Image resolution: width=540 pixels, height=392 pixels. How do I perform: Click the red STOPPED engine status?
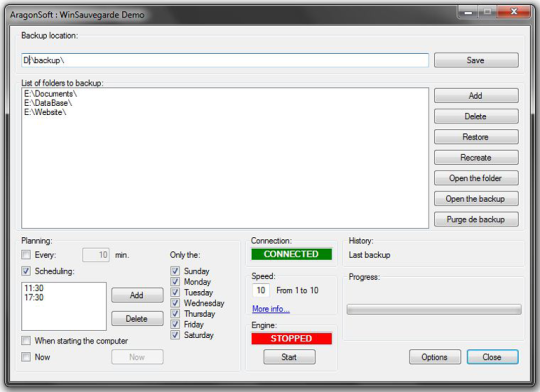(x=291, y=339)
